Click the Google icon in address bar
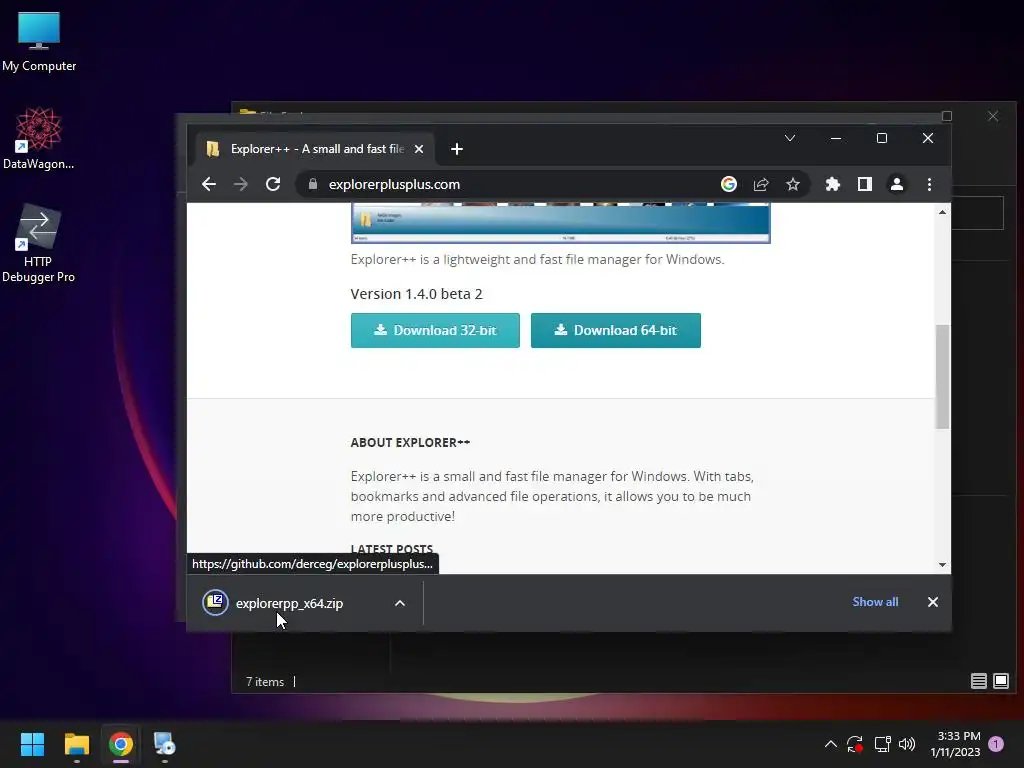This screenshot has height=768, width=1024. pos(729,185)
